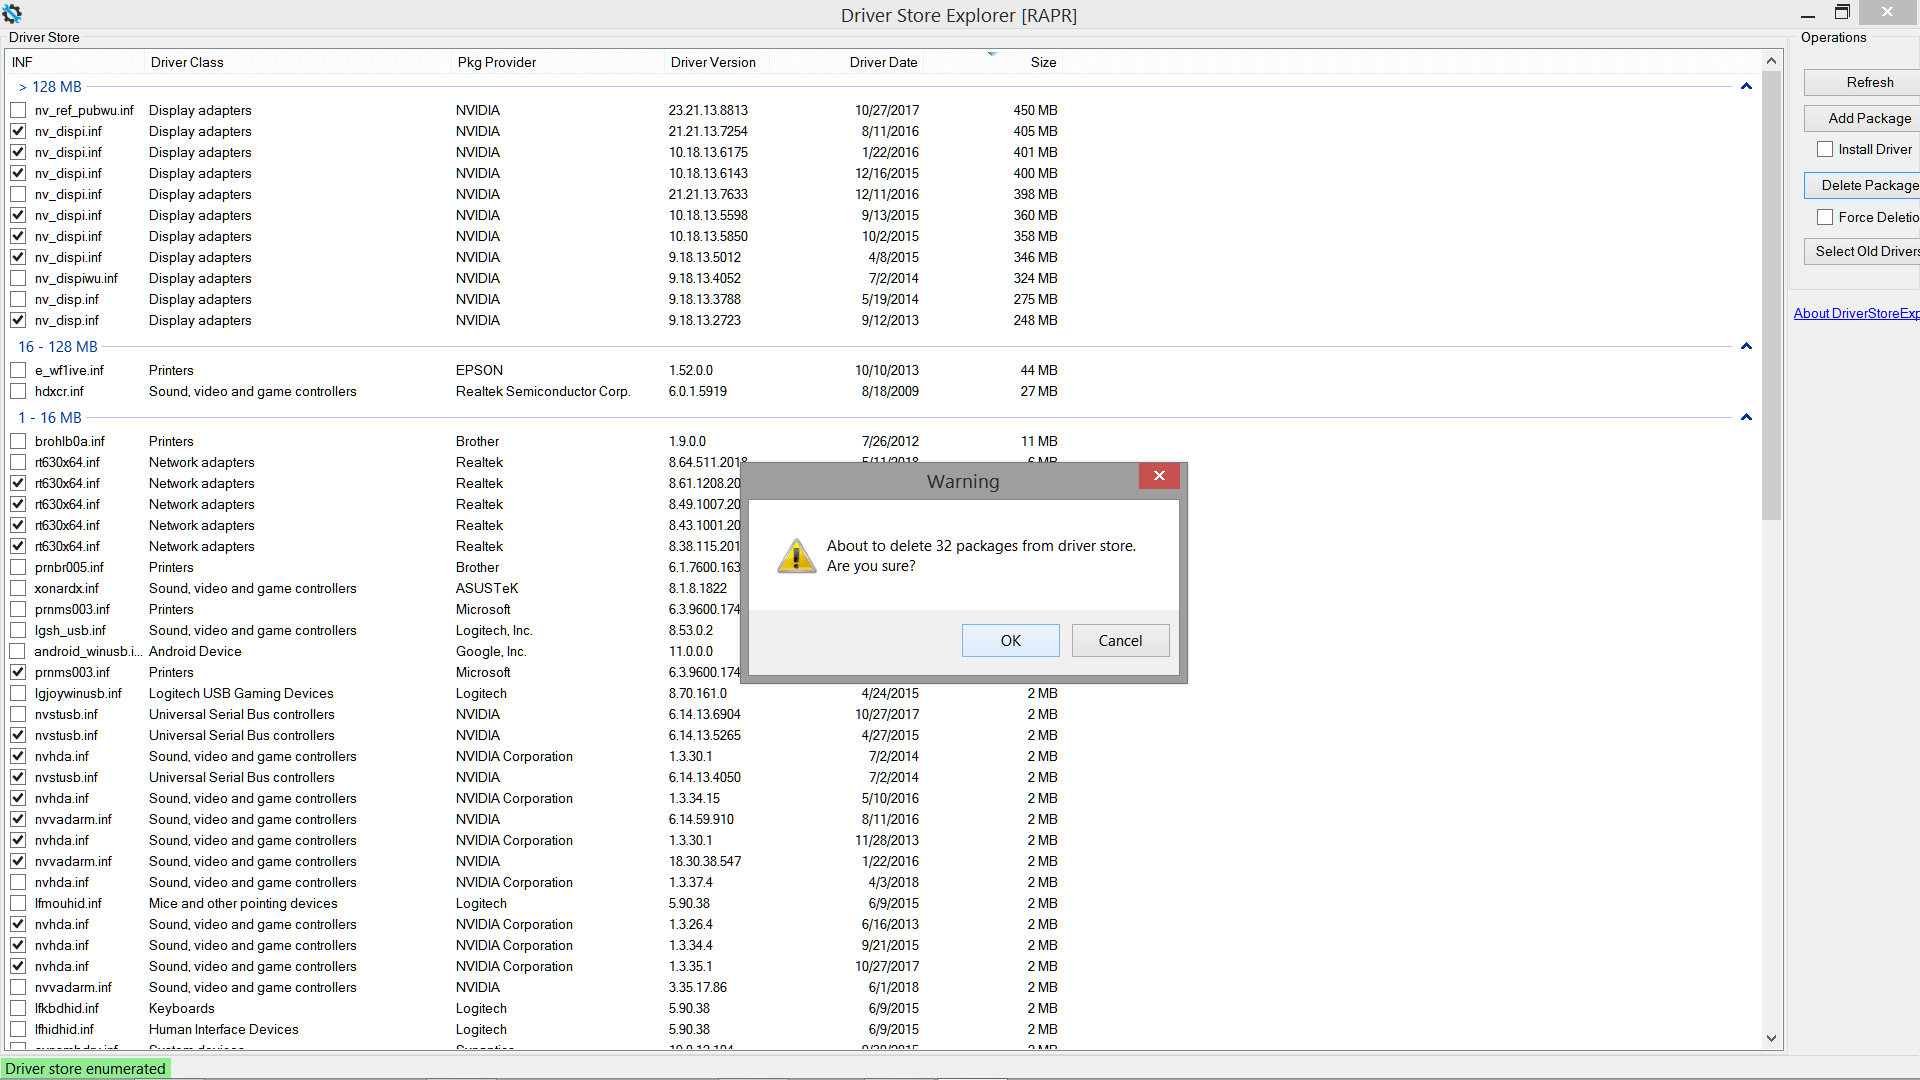The width and height of the screenshot is (1920, 1080).
Task: Cancel the delete packages warning
Action: coord(1120,641)
